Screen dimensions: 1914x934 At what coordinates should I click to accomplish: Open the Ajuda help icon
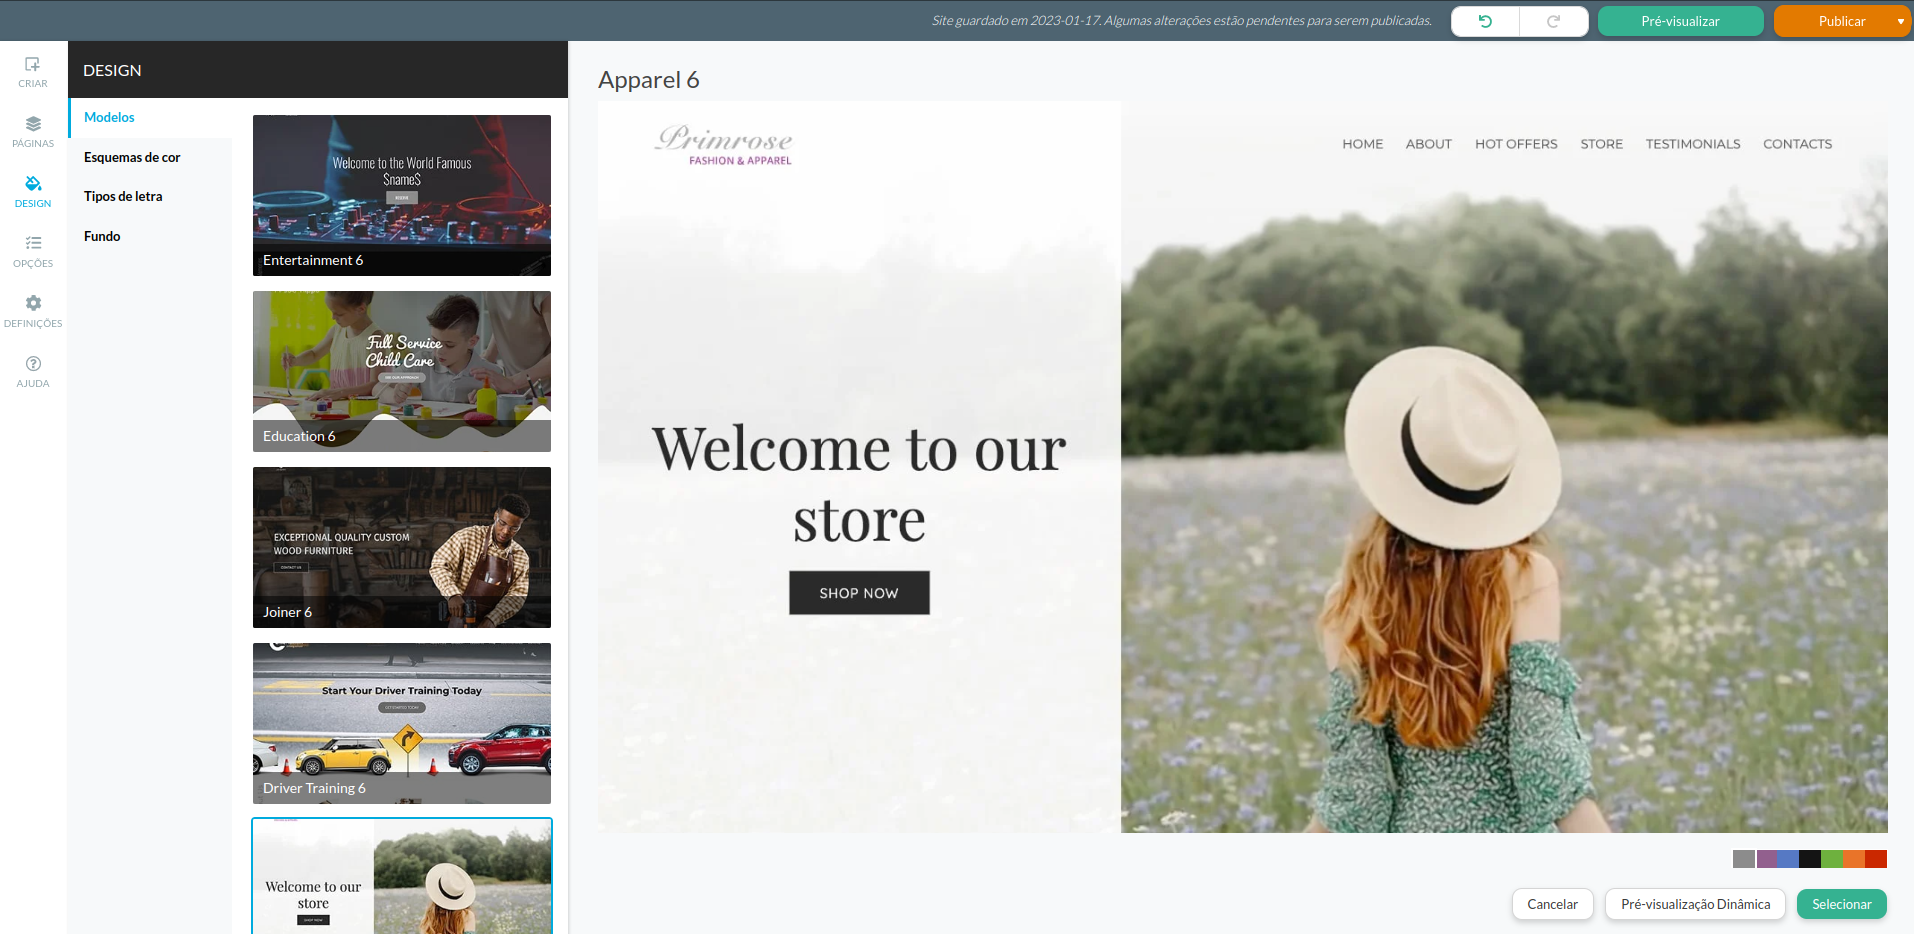[x=33, y=370]
